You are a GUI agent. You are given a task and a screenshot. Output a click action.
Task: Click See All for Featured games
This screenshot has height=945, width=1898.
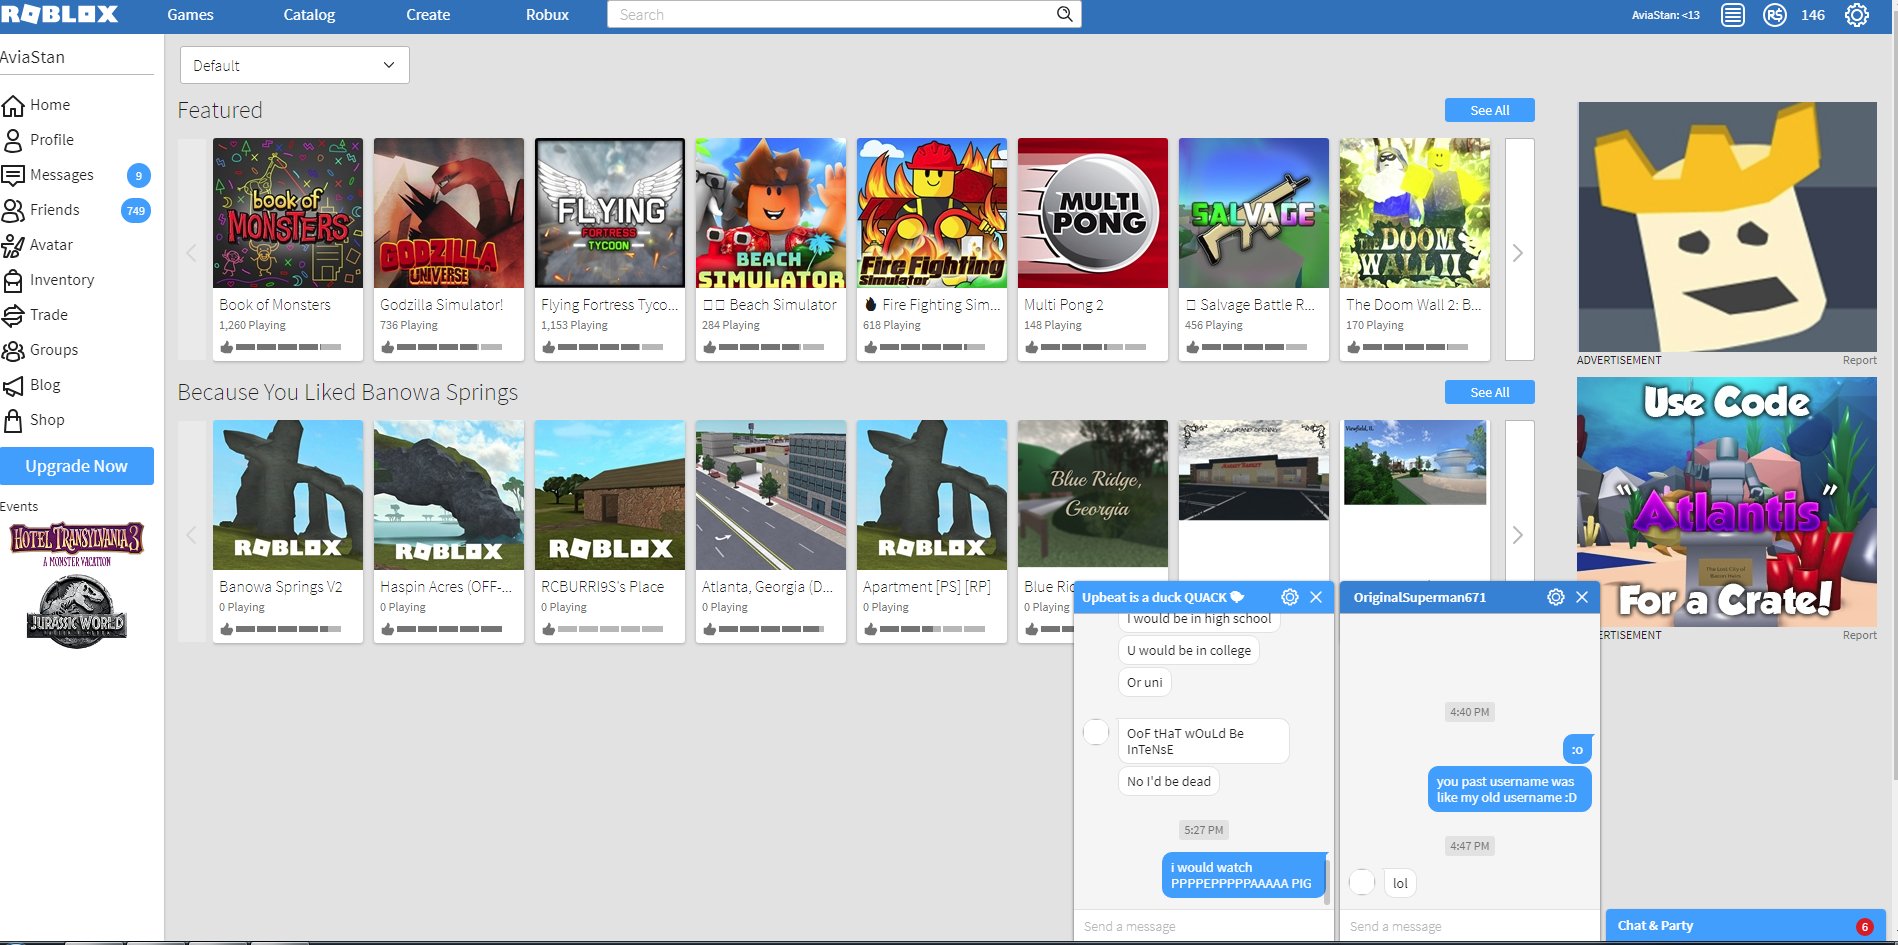(x=1489, y=110)
